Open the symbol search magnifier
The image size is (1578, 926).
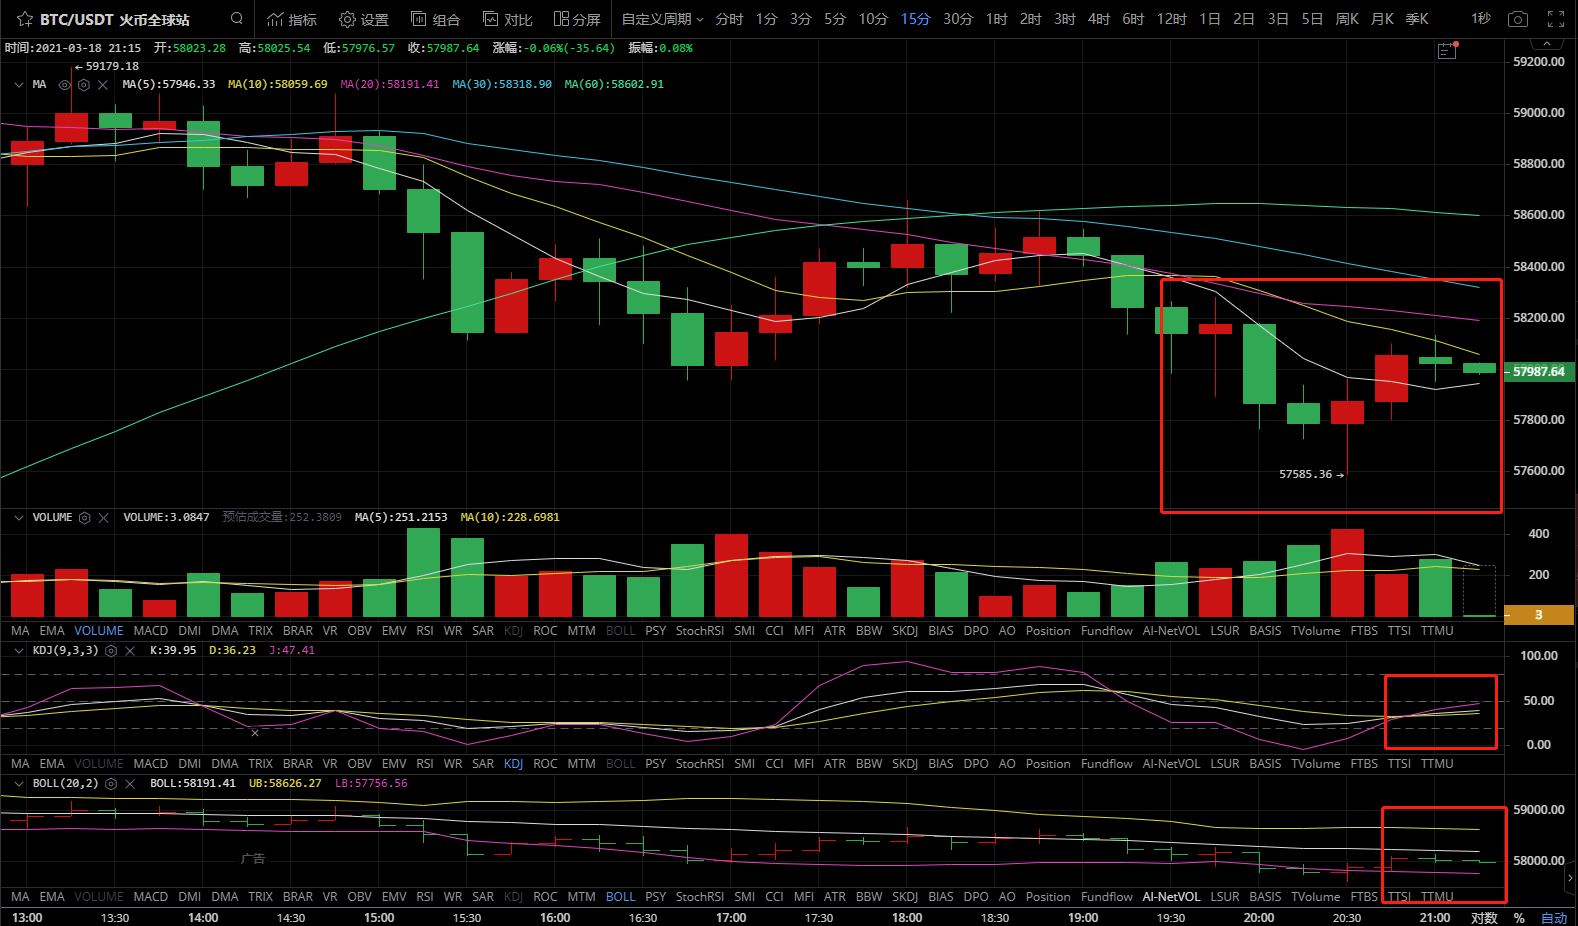click(237, 18)
